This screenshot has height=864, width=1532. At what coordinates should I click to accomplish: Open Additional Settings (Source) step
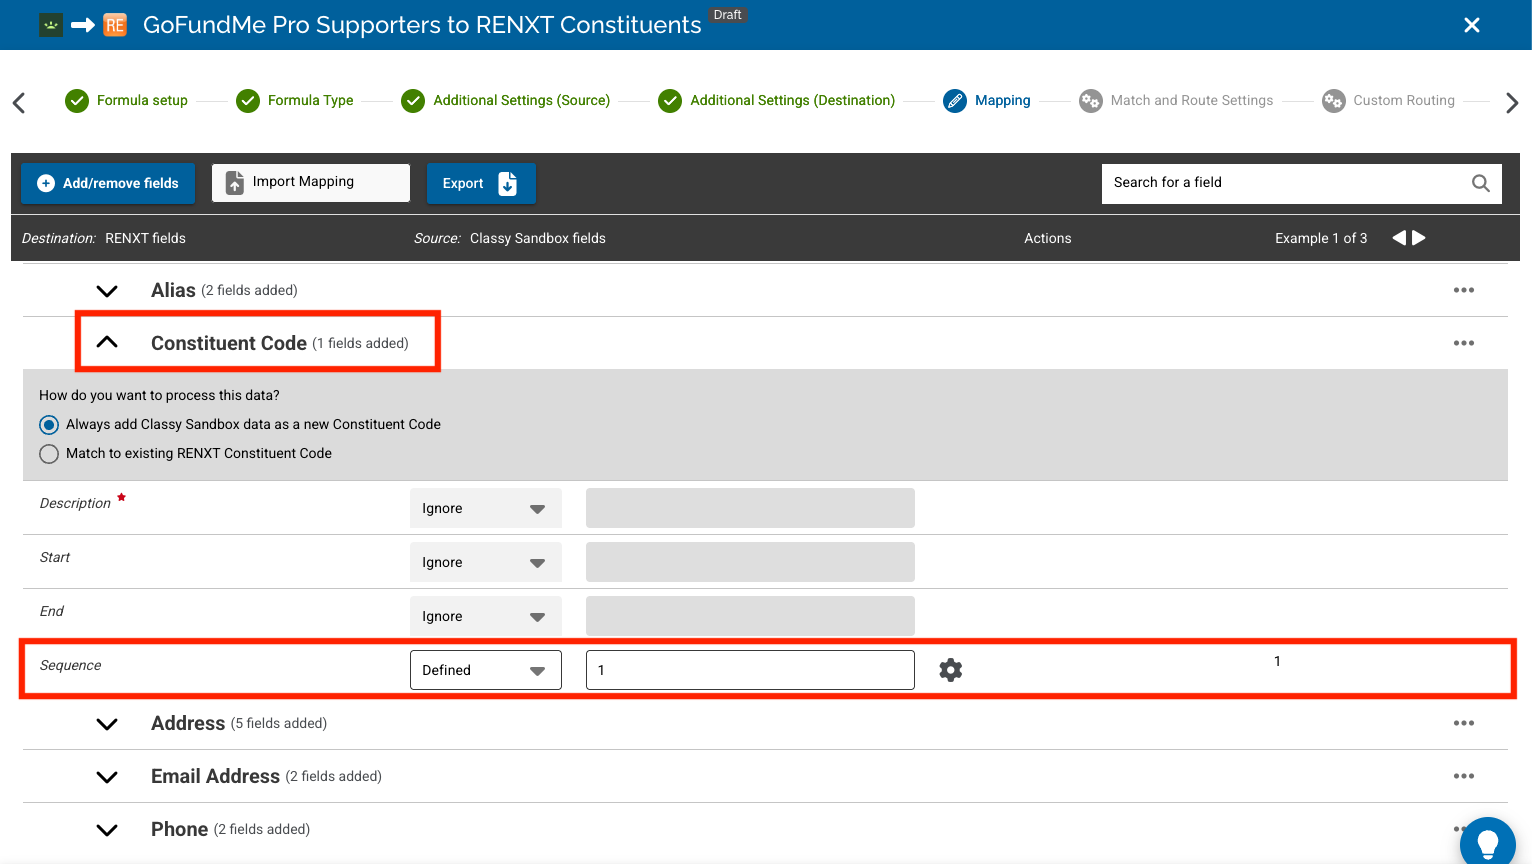point(506,101)
